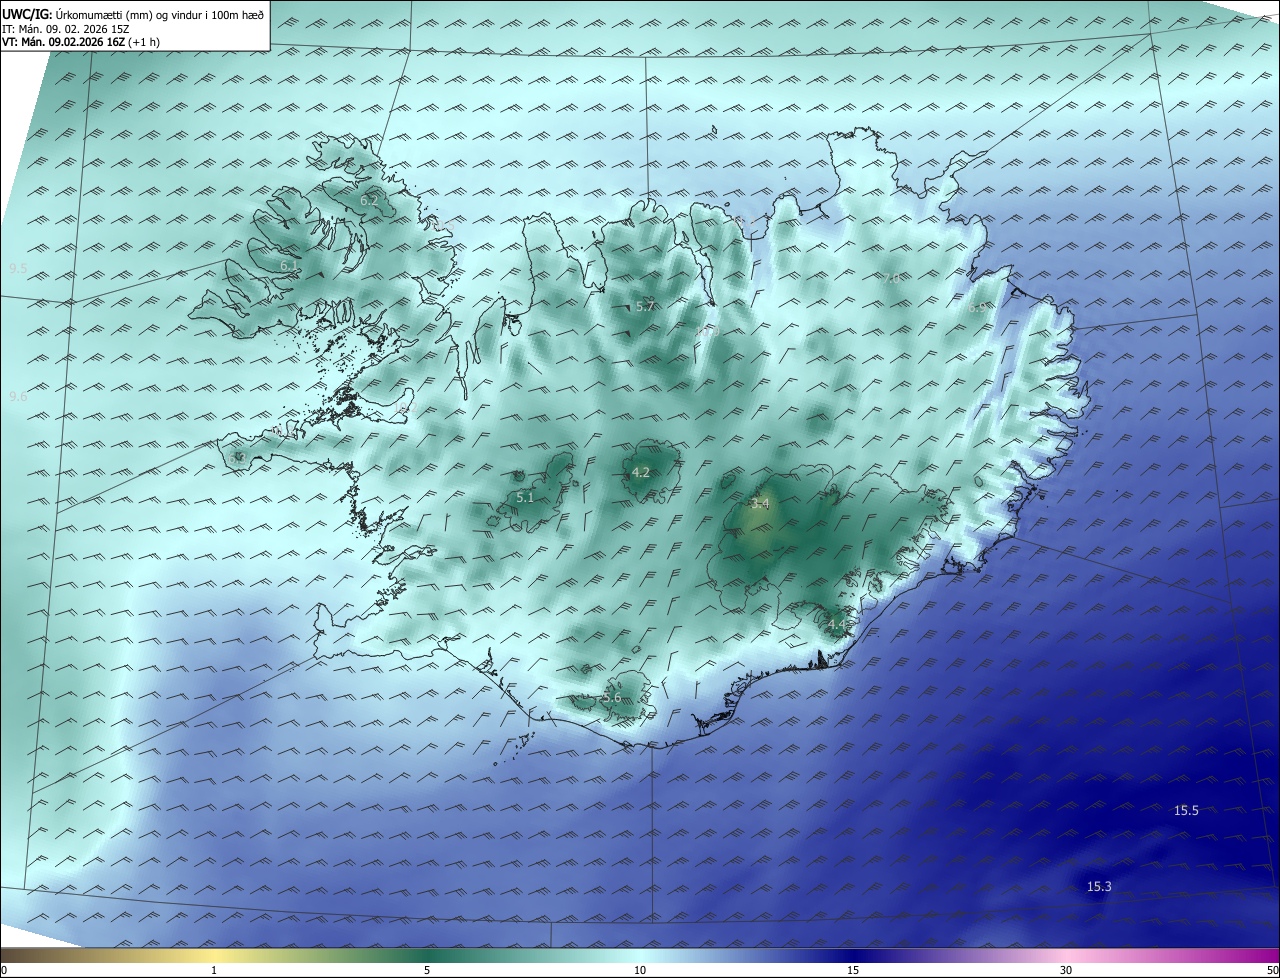Click the 'VT: Mán. 09.02.2026 16Z (+1 h)' line
This screenshot has height=978, width=1280.
(x=81, y=42)
